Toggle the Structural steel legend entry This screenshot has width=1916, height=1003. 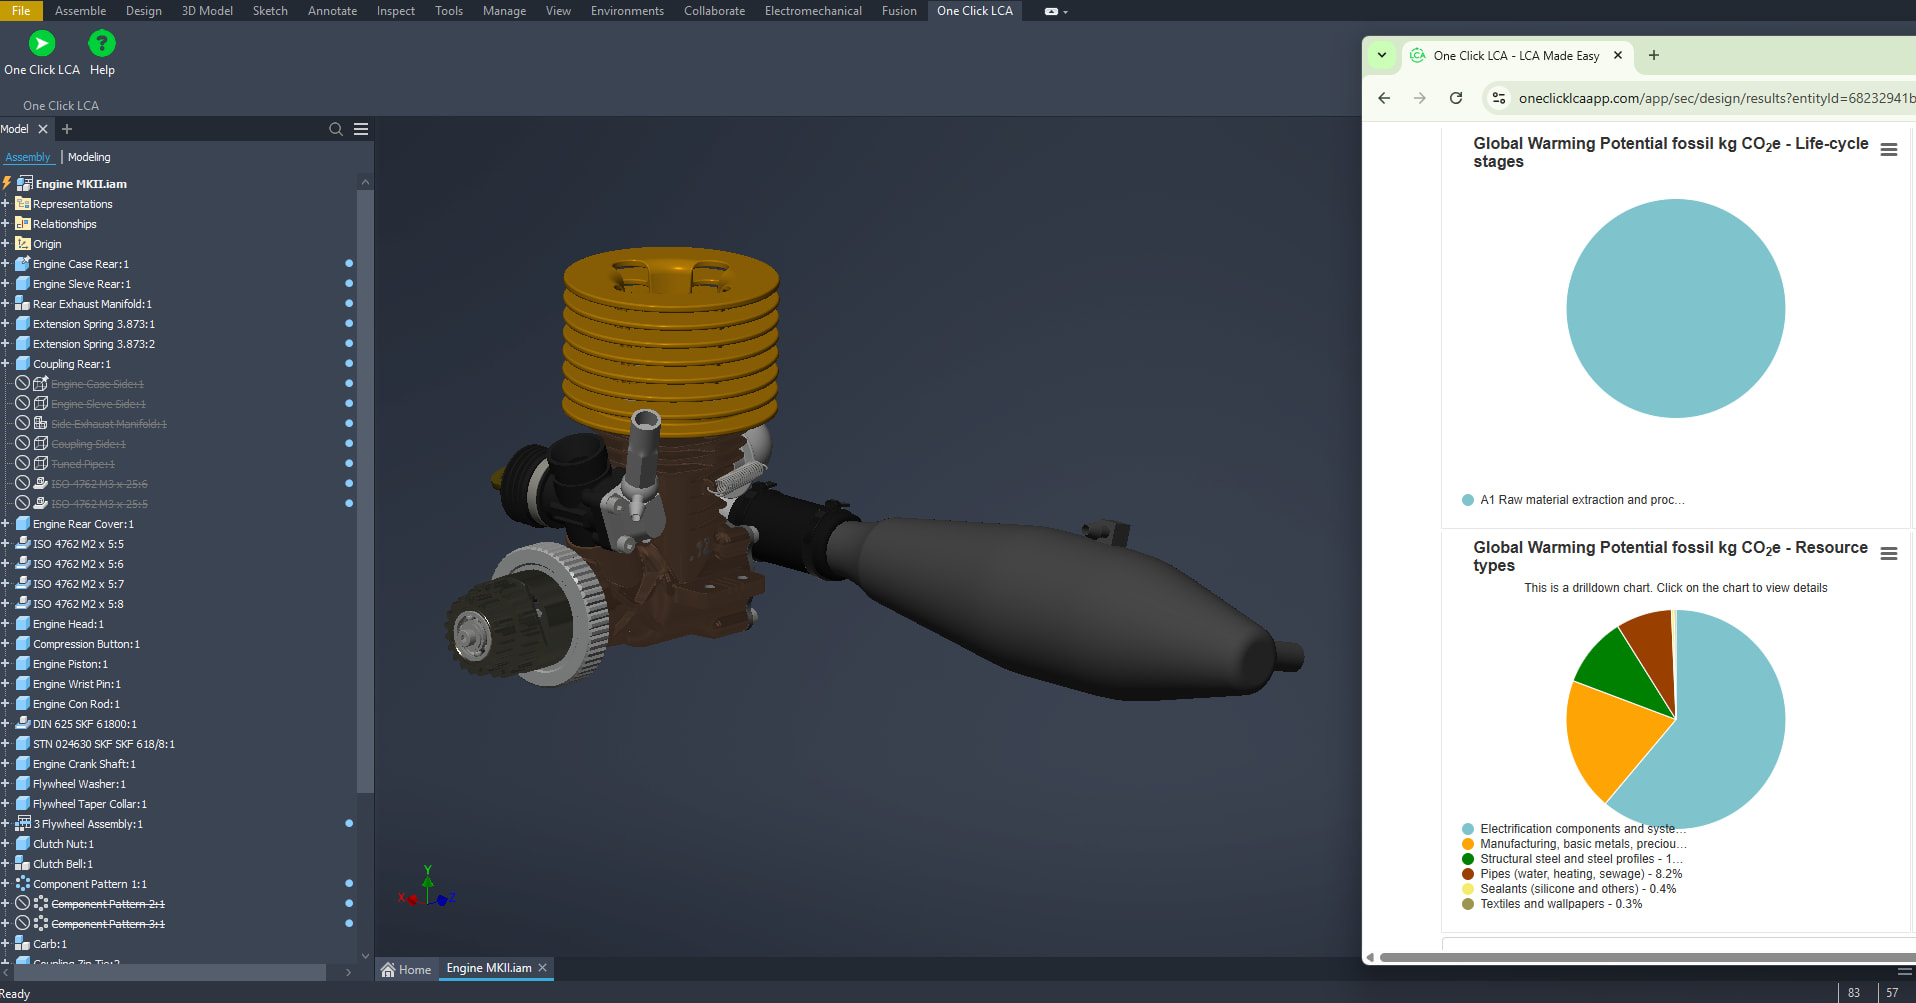(1580, 859)
